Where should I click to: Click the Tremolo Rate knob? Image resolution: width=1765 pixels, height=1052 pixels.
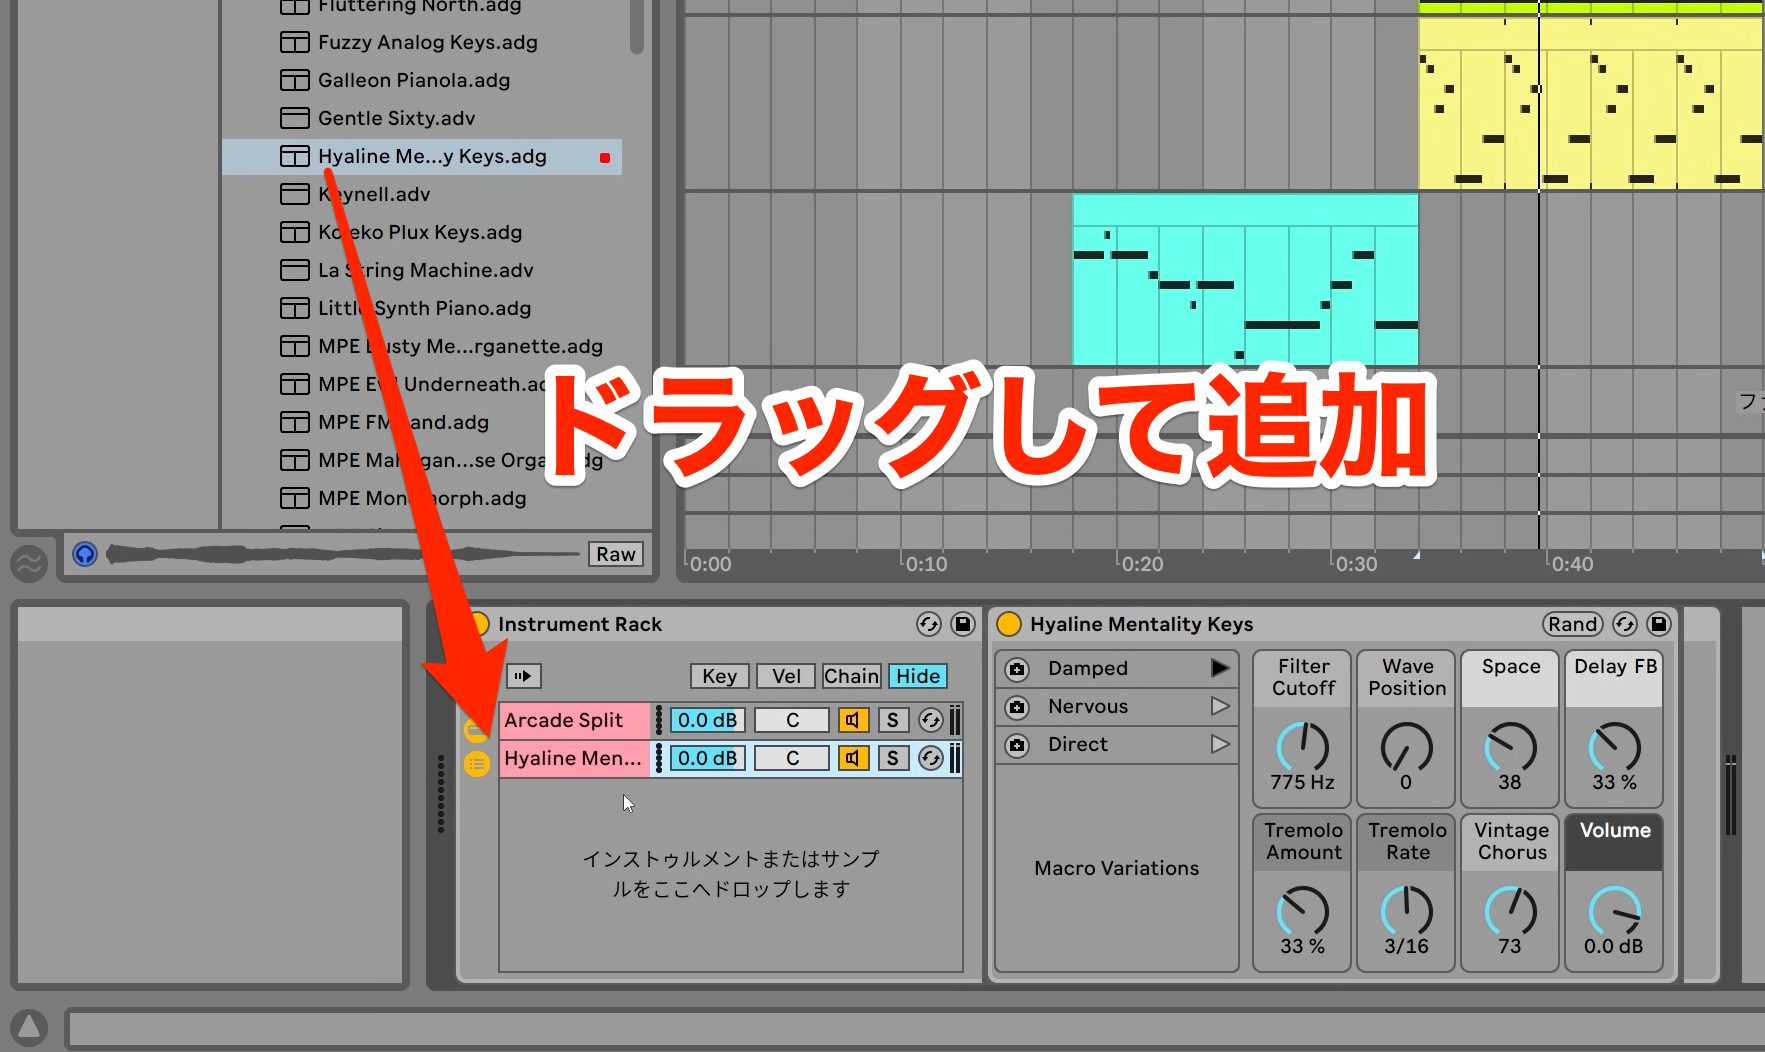pyautogui.click(x=1407, y=911)
